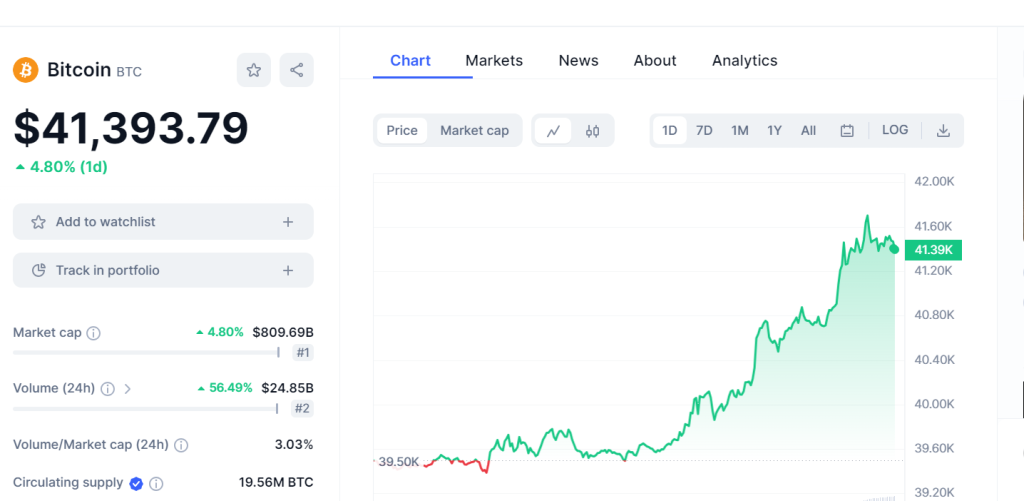1024x501 pixels.
Task: Toggle LOG scale on chart
Action: (x=895, y=130)
